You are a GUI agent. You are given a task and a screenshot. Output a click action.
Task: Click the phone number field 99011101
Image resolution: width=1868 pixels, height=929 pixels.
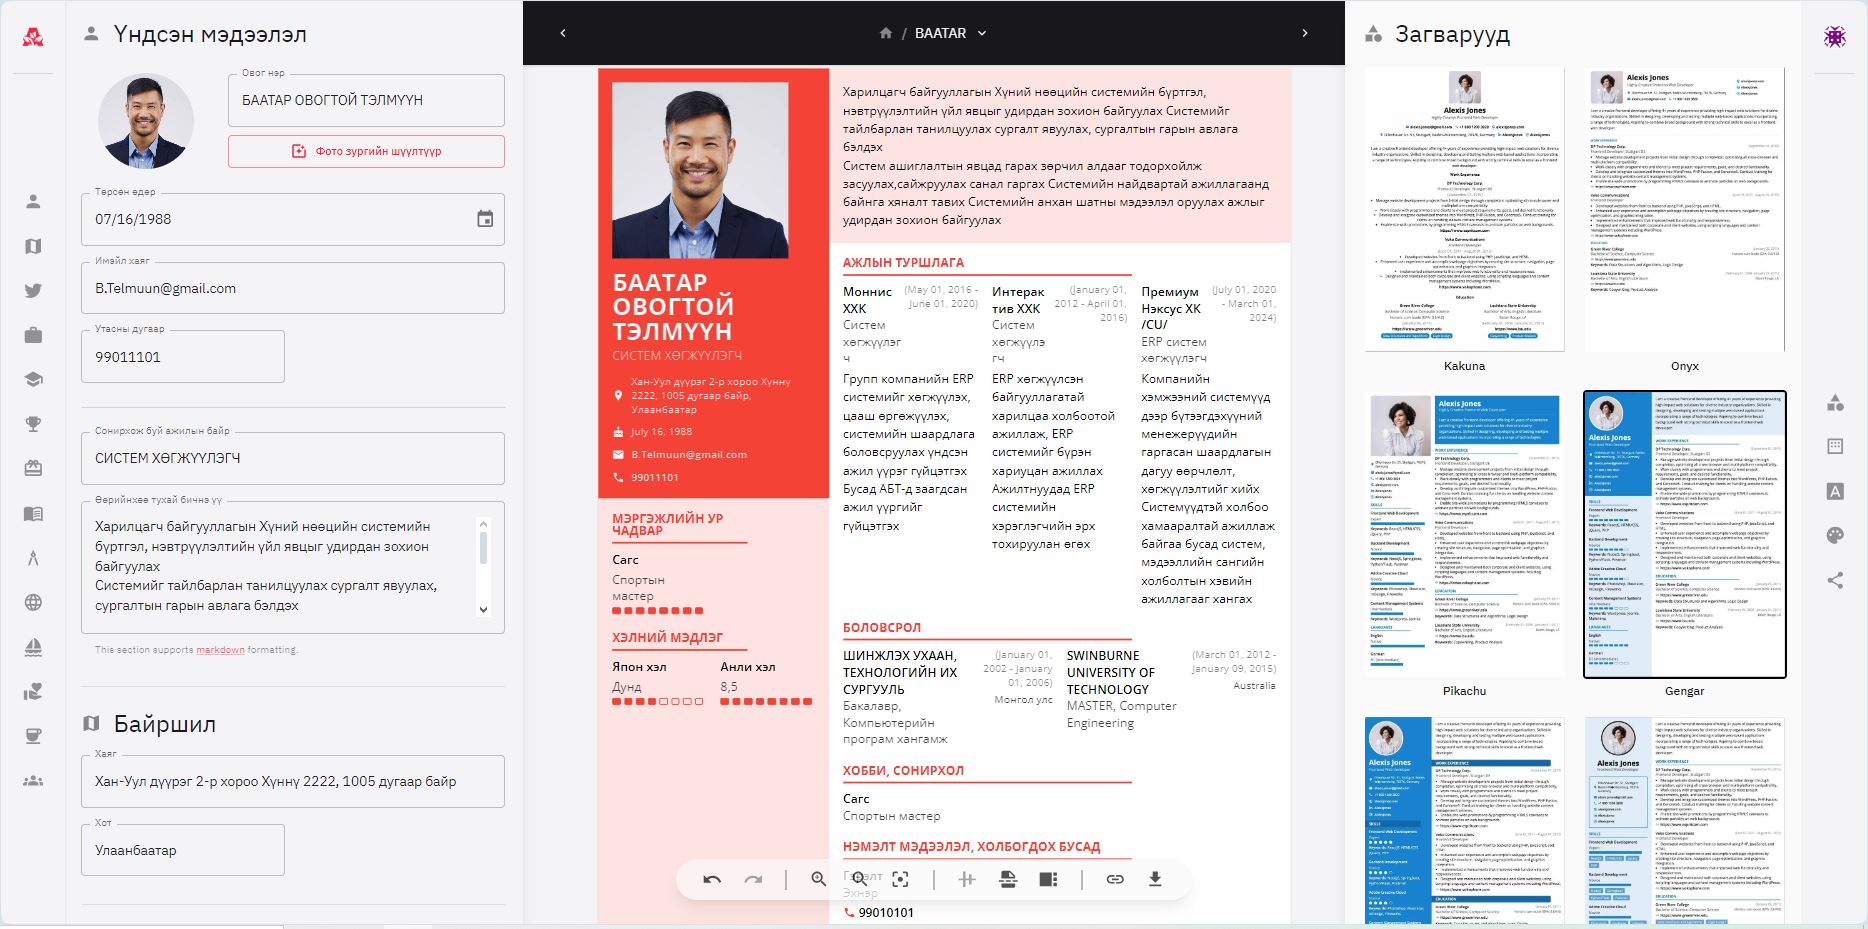[183, 357]
